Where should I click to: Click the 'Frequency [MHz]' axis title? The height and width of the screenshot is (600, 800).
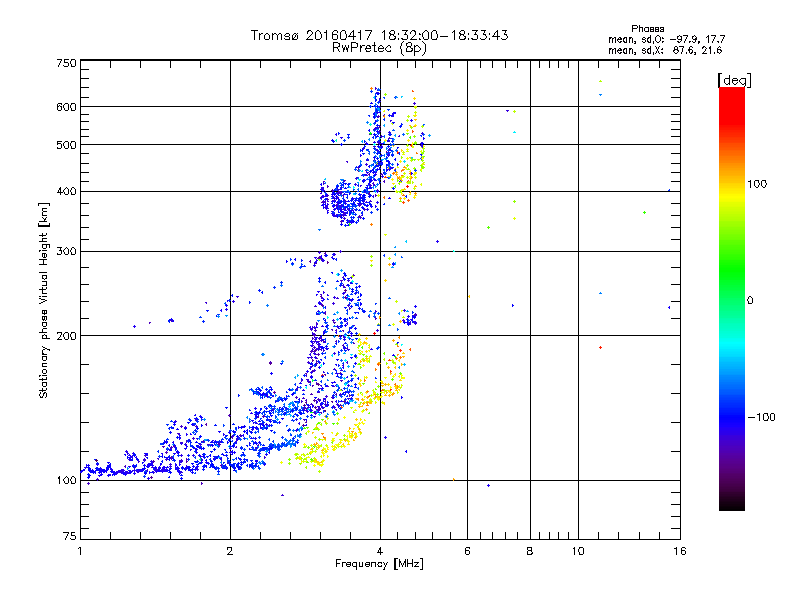point(379,564)
